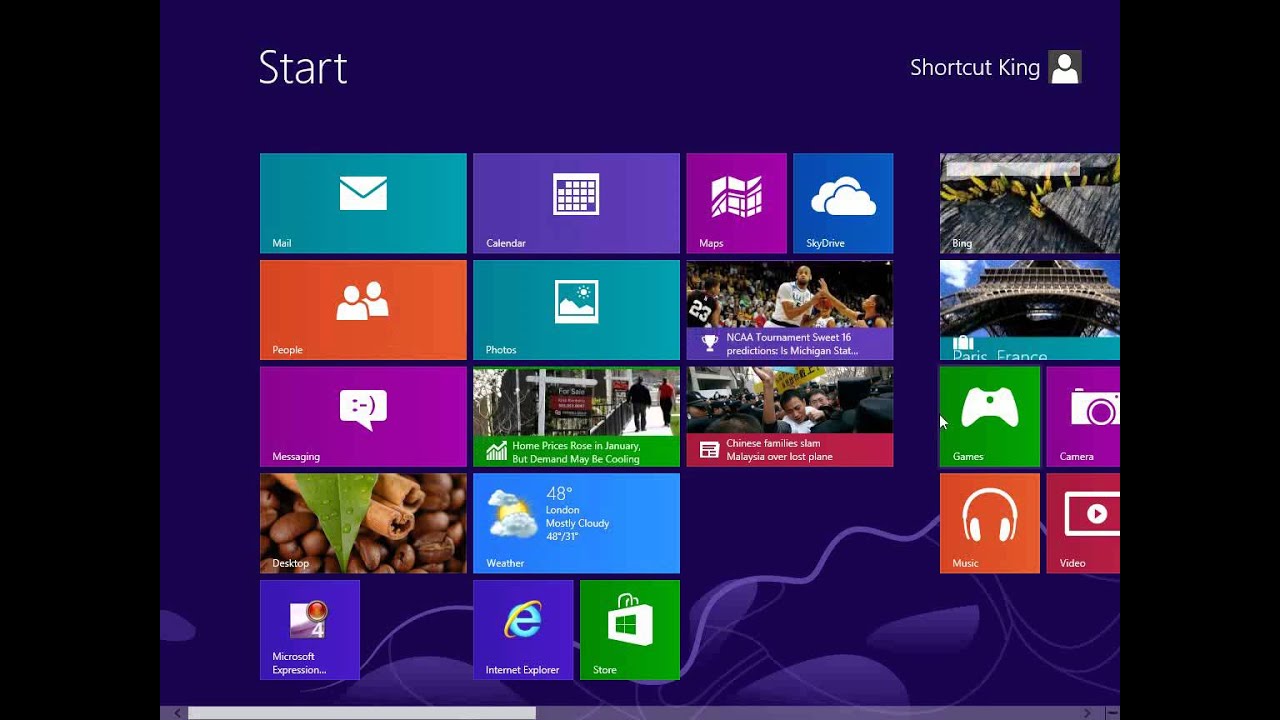Open the SkyDrive tile

coord(843,203)
